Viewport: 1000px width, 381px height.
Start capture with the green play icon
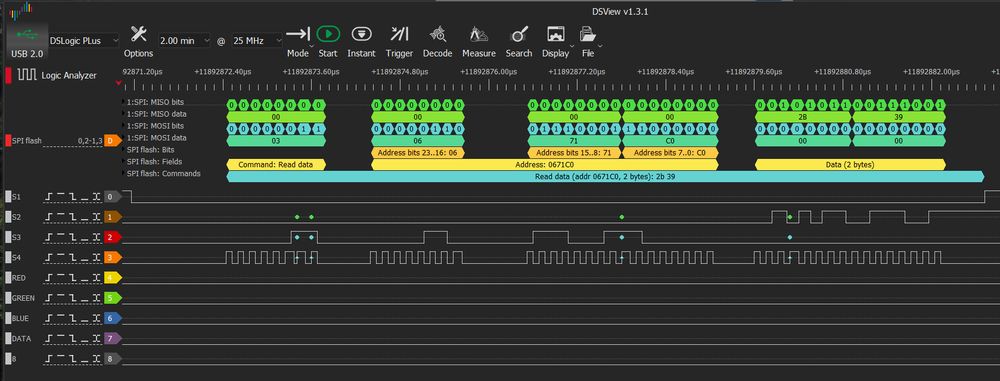328,34
